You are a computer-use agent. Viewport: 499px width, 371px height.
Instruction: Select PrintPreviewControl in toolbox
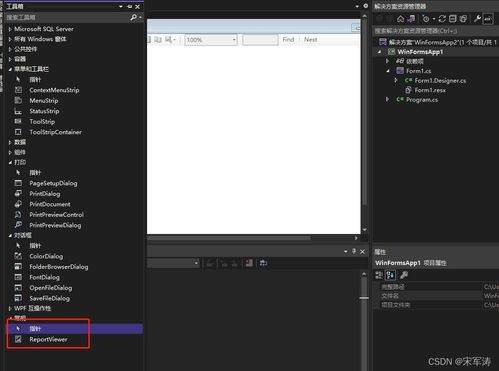coord(56,215)
